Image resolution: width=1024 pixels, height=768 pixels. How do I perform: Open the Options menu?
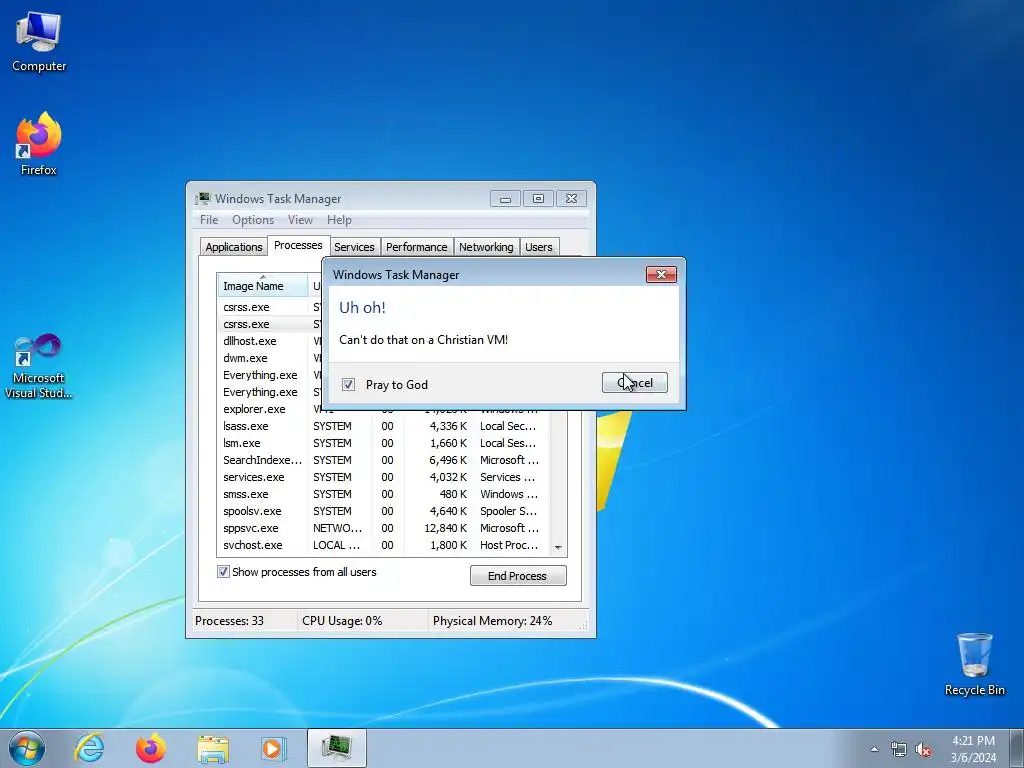coord(253,220)
